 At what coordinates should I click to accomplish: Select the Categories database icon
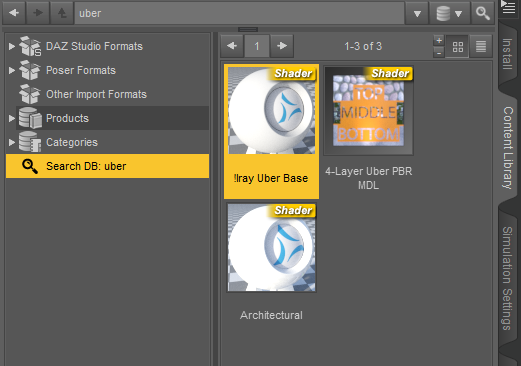pos(30,142)
